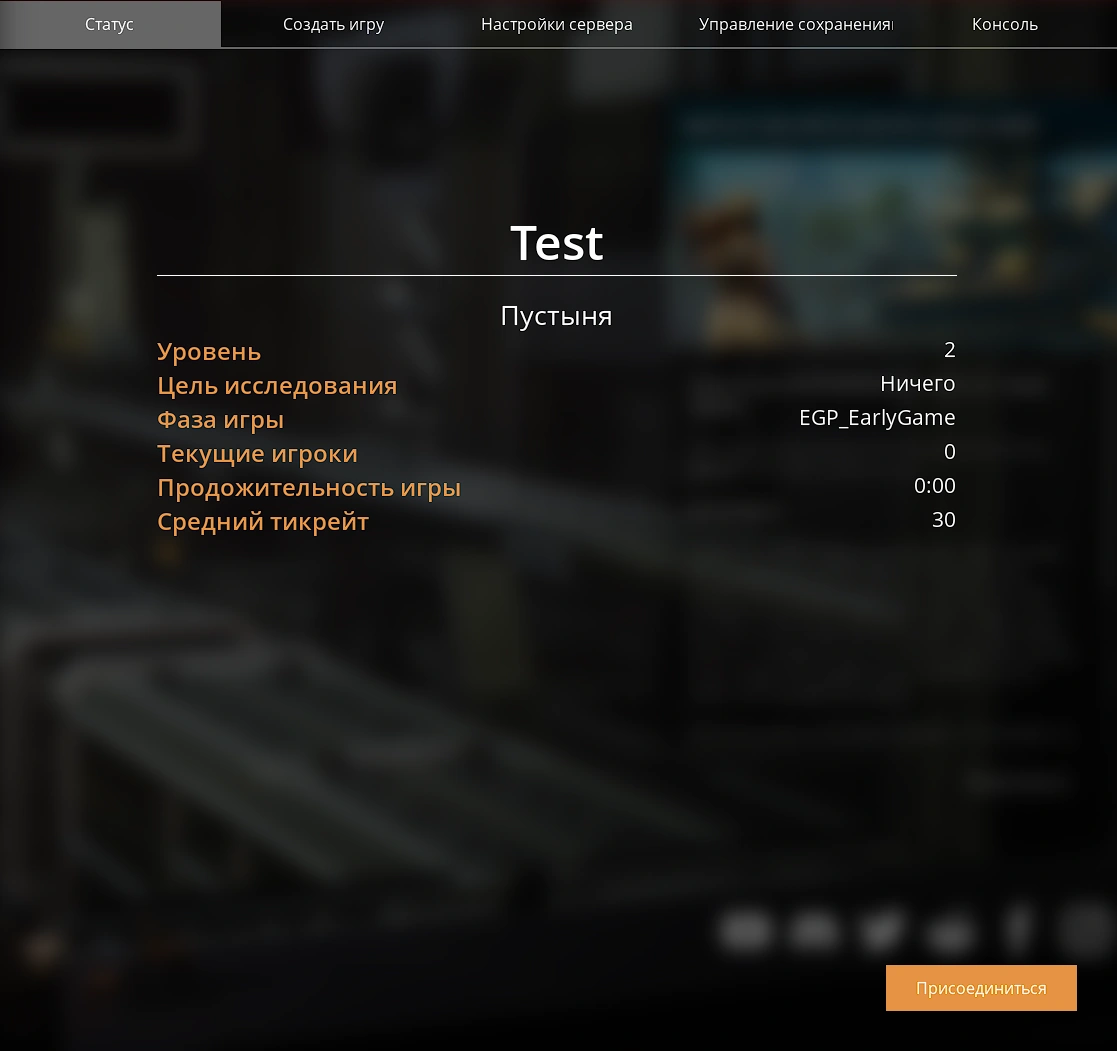Click the Цель исследования label

coord(277,386)
